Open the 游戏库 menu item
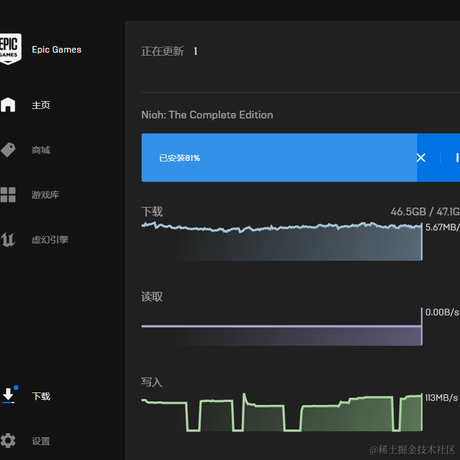The height and width of the screenshot is (460, 460). [45, 195]
